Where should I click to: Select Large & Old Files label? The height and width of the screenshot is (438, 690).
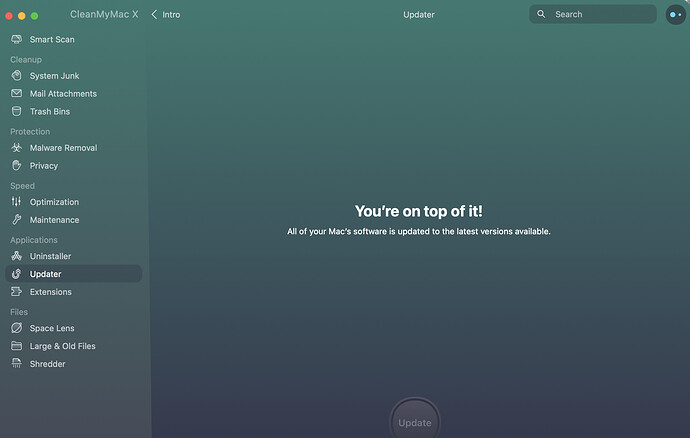(62, 346)
